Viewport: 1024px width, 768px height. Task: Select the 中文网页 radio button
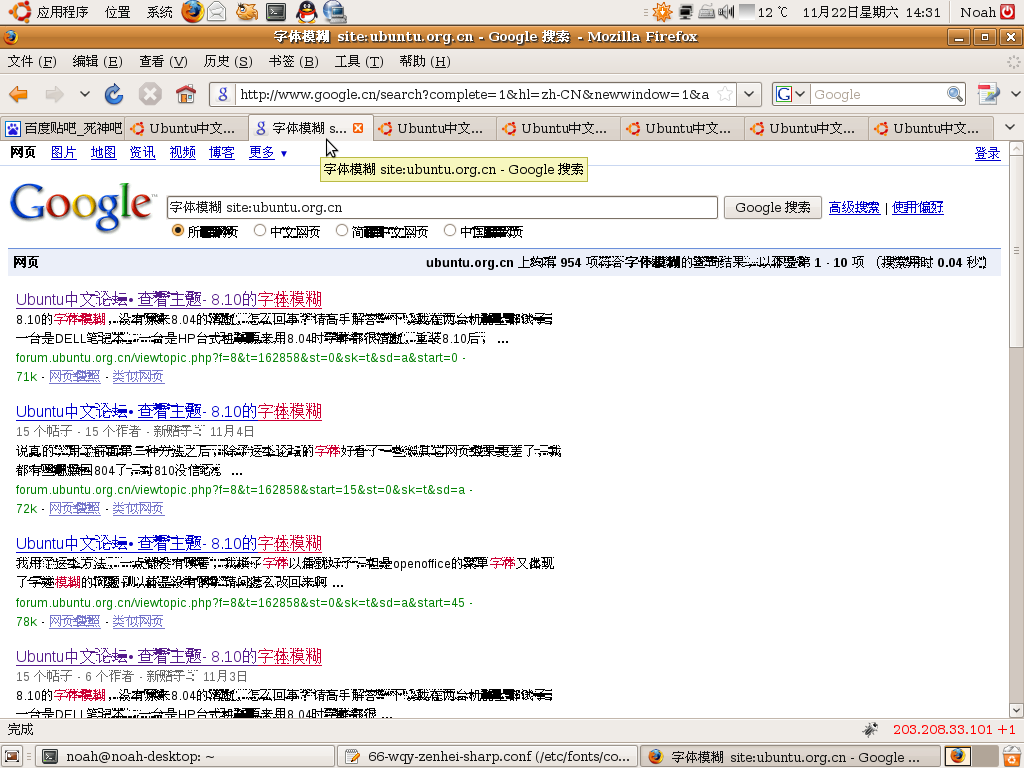[x=260, y=231]
